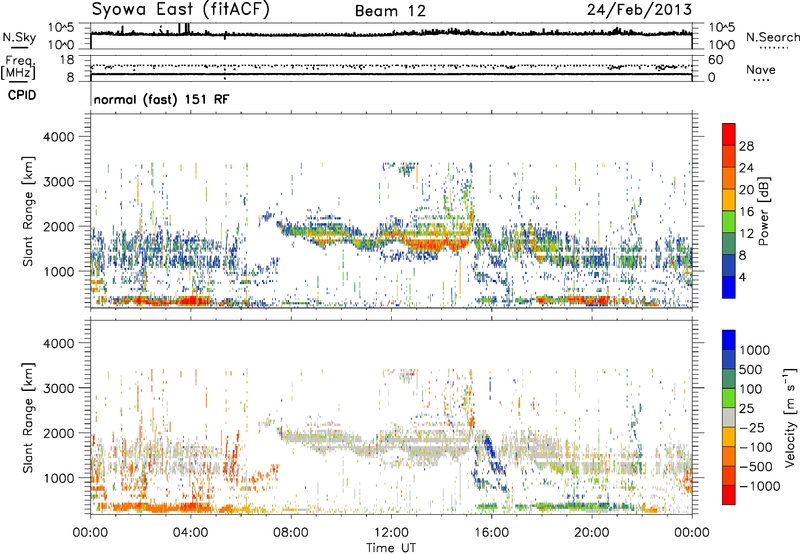Select the '100' tick on the Velocity color bar
The image size is (800, 554).
pyautogui.click(x=751, y=389)
